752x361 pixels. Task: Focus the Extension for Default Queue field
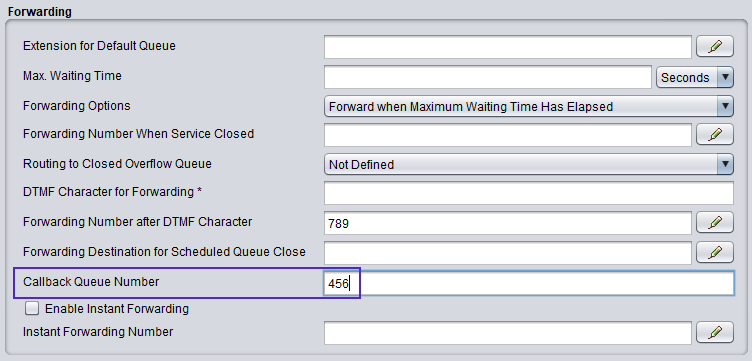click(508, 47)
